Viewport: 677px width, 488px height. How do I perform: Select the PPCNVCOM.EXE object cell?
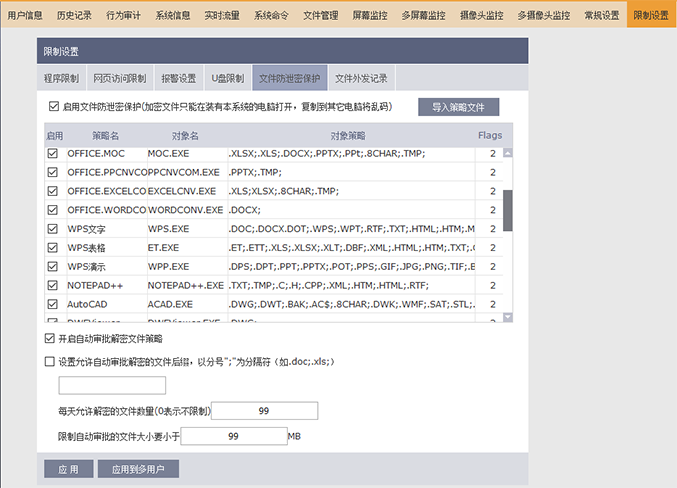pos(187,172)
